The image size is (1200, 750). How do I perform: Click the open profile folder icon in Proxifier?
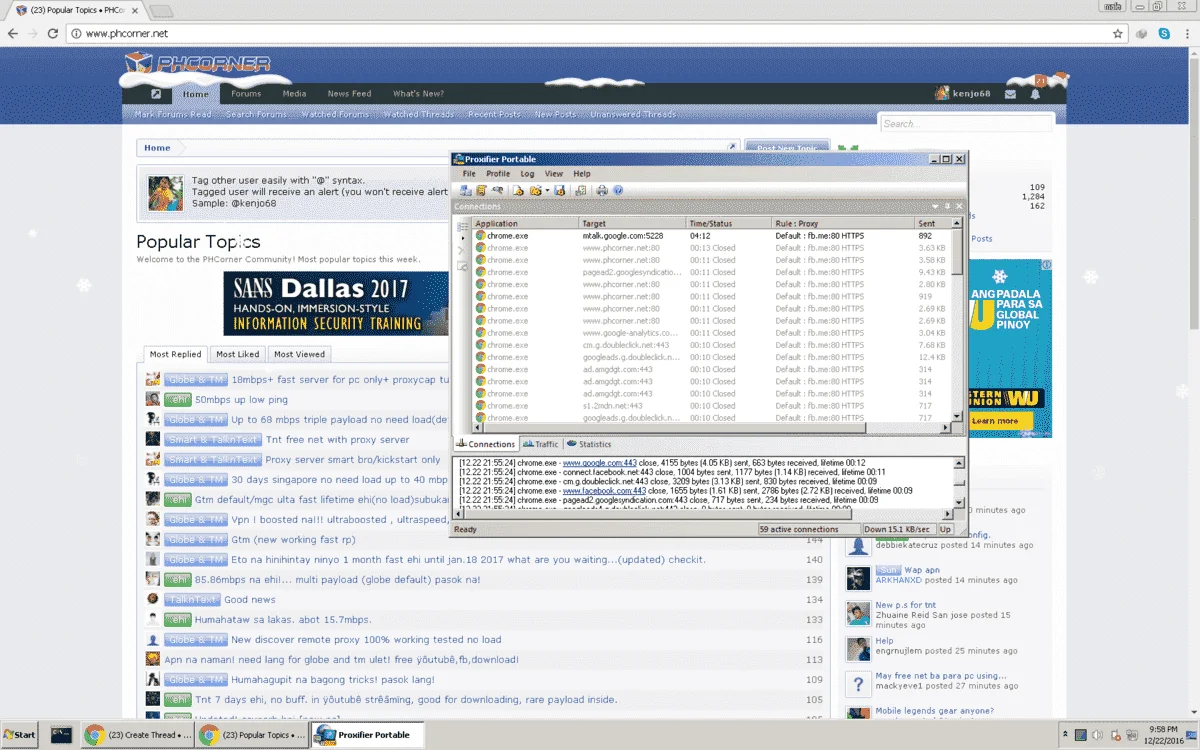pos(536,190)
